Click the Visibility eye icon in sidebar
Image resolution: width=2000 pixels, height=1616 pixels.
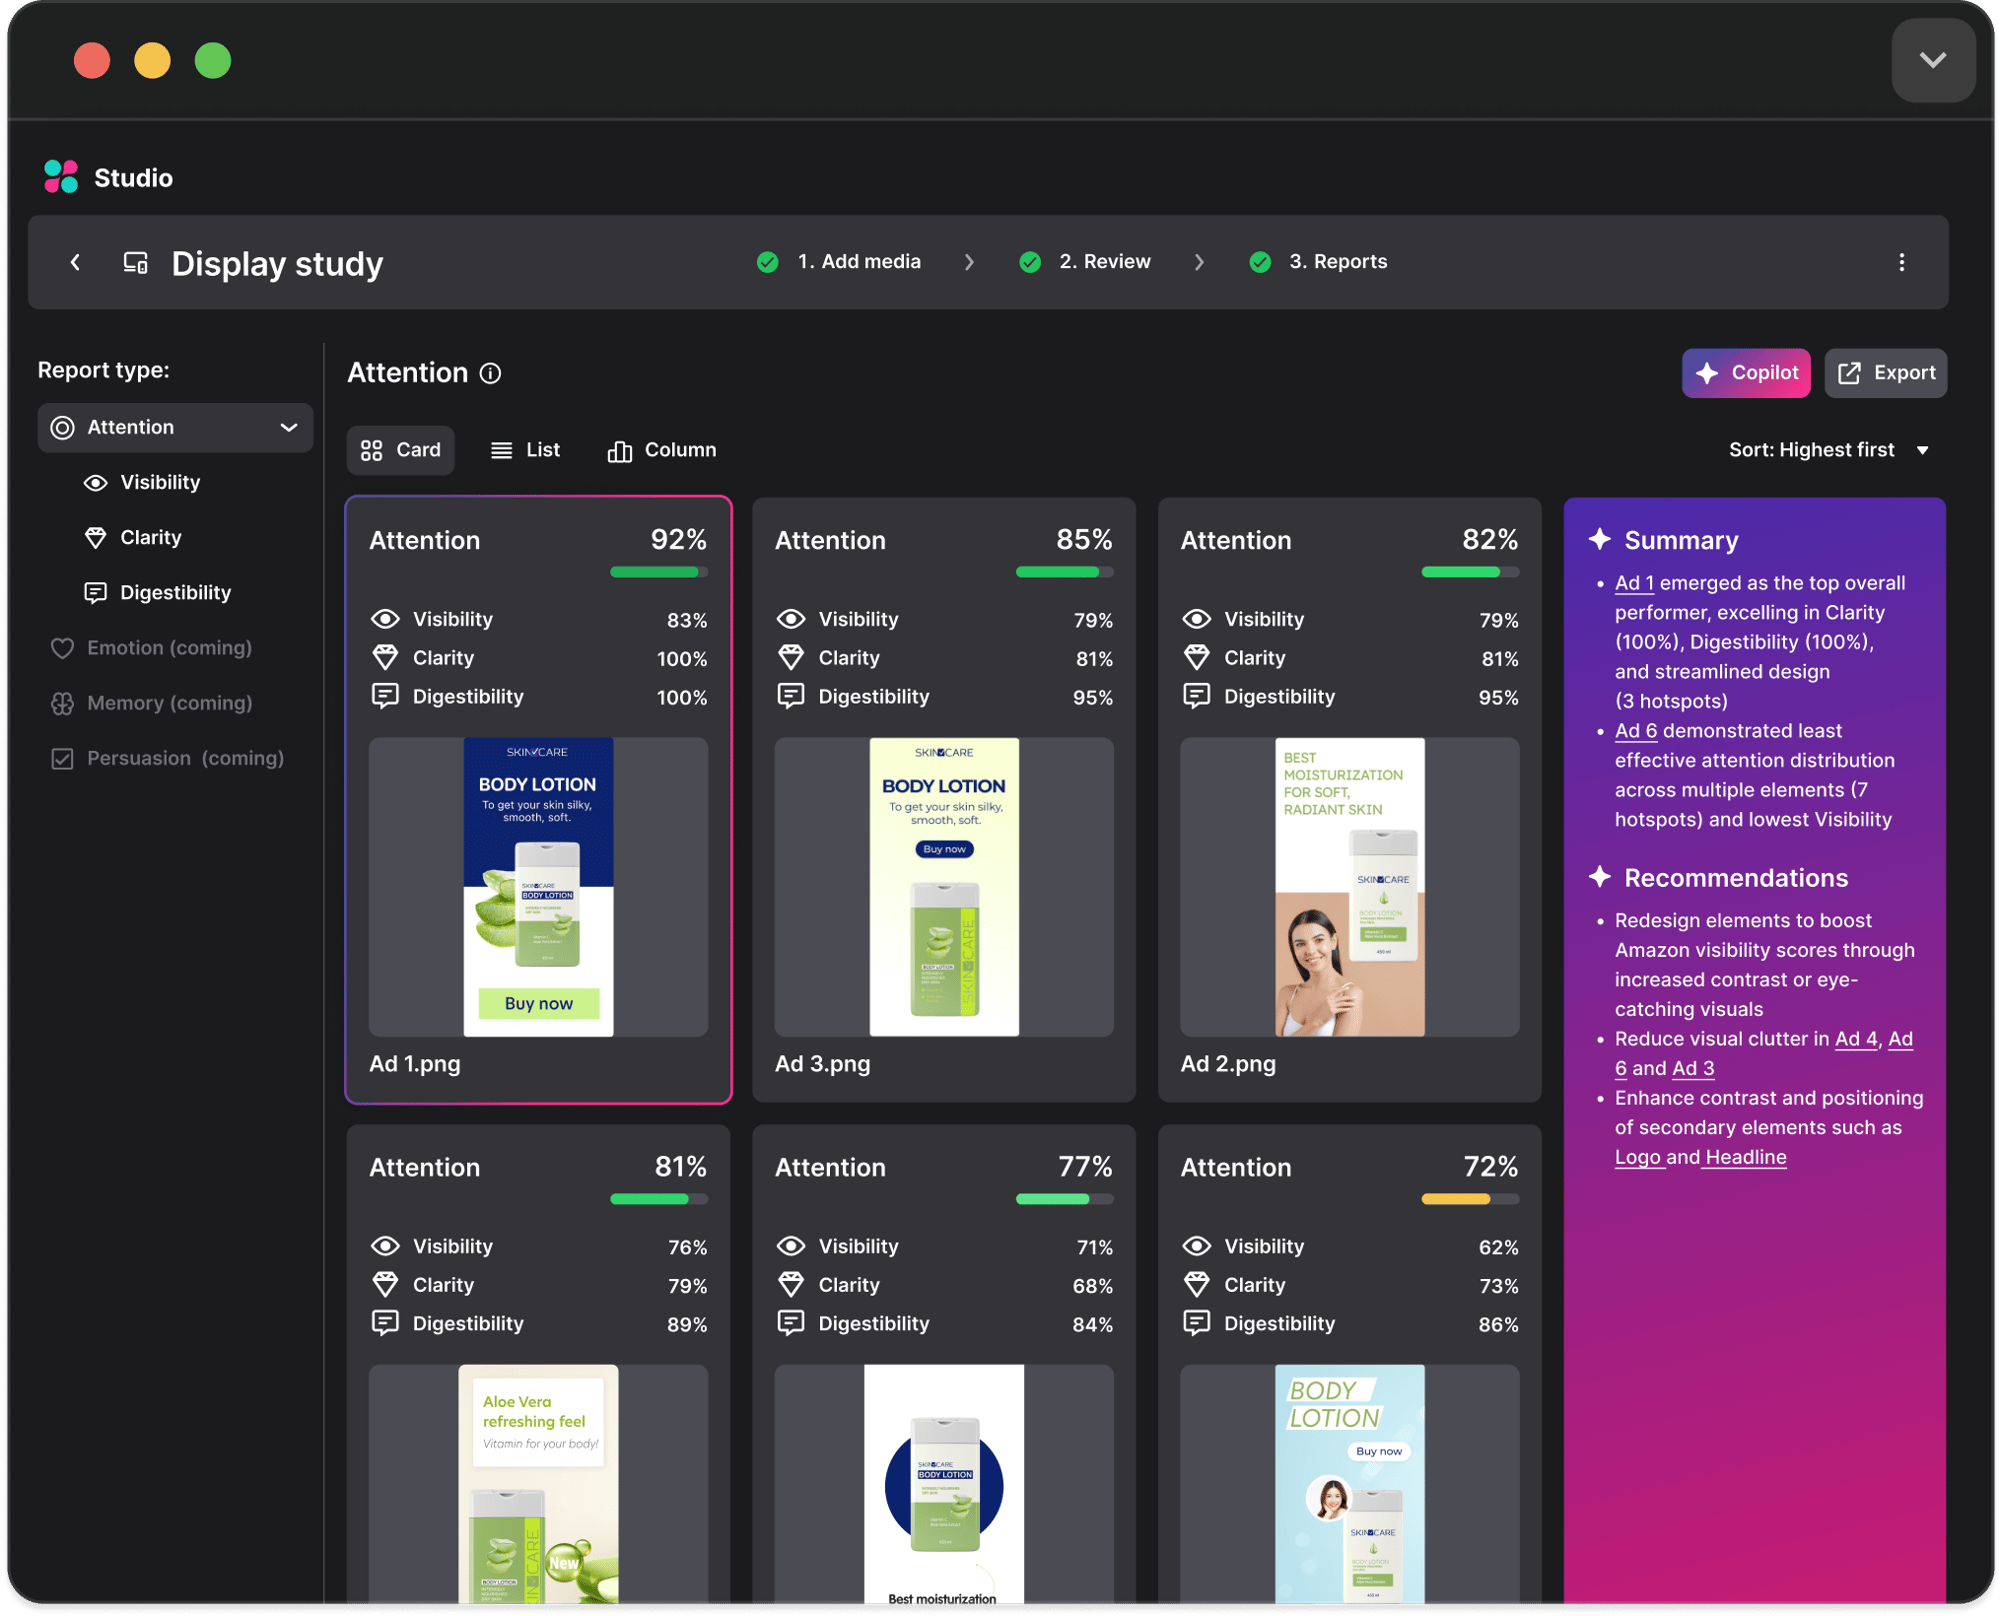95,483
